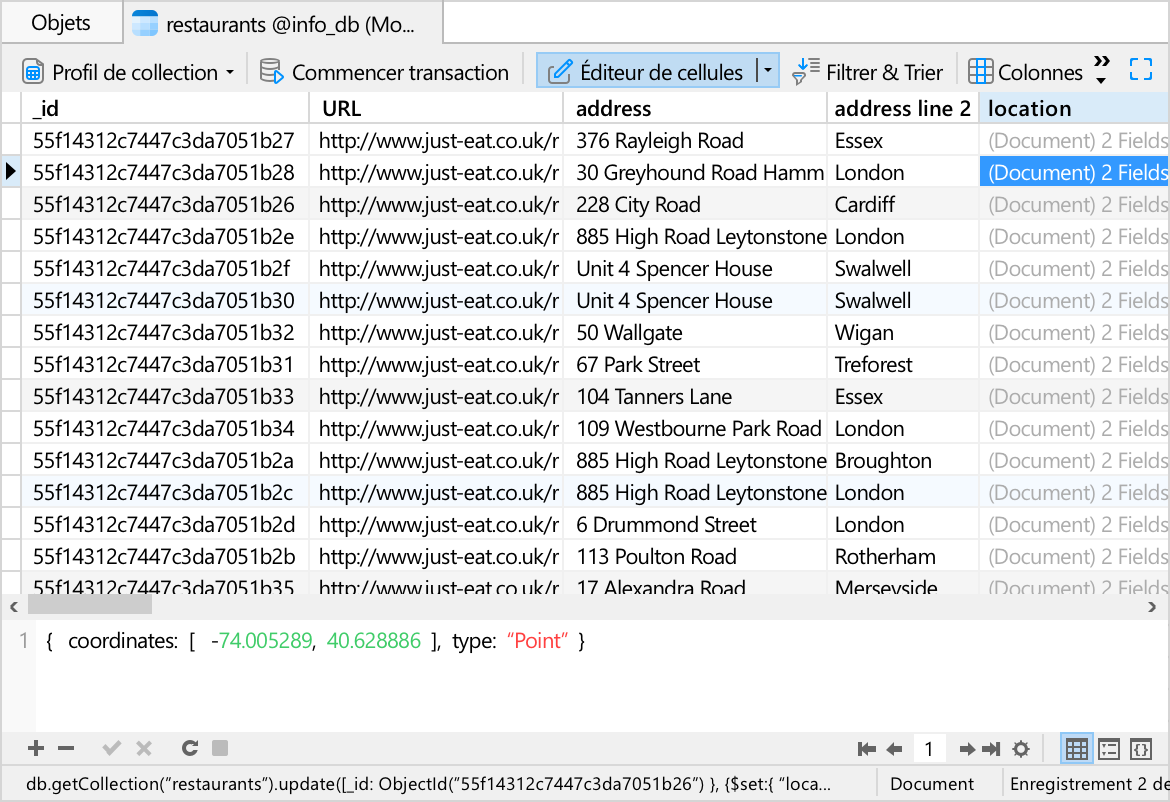
Task: Expand the Éditeur de cellules dropdown arrow
Action: (767, 71)
